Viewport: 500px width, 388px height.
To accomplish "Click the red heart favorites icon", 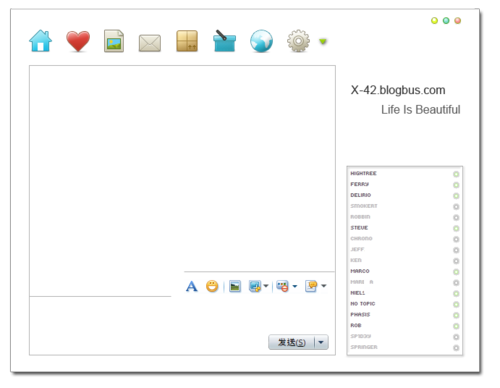I will (78, 41).
